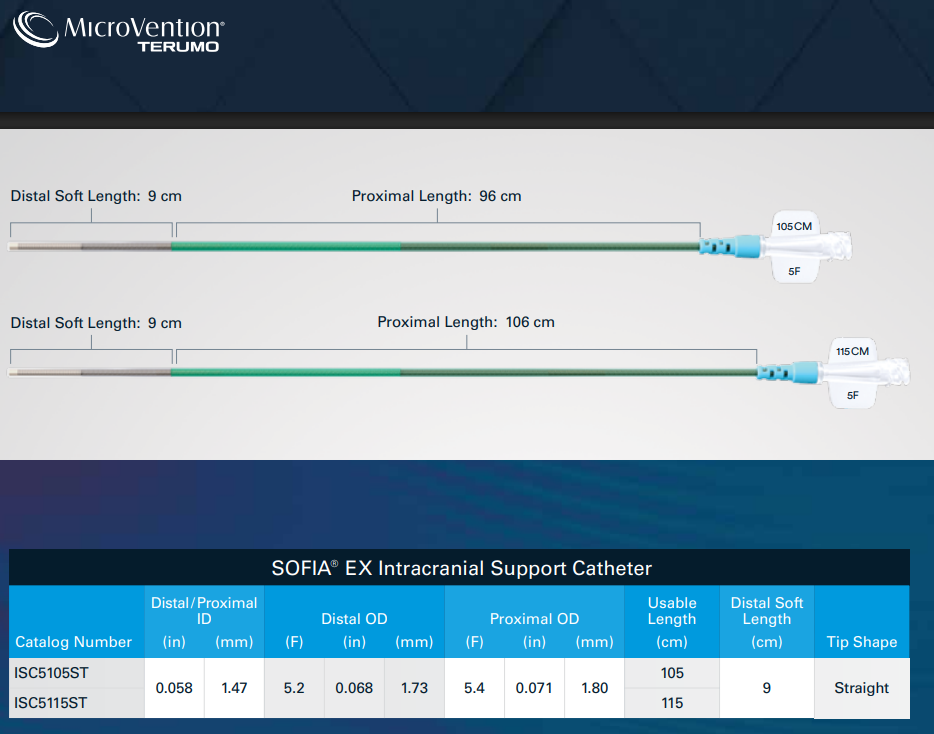Select the "Proximal Length: 96 cm" label
Screen dimensions: 934x734
coord(436,196)
